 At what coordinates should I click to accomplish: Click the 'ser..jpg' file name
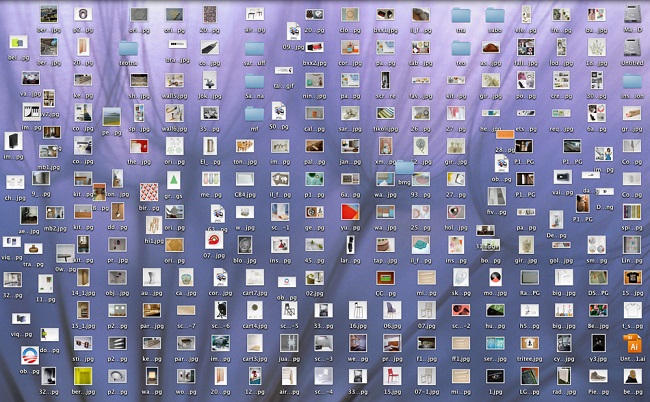tap(495, 359)
